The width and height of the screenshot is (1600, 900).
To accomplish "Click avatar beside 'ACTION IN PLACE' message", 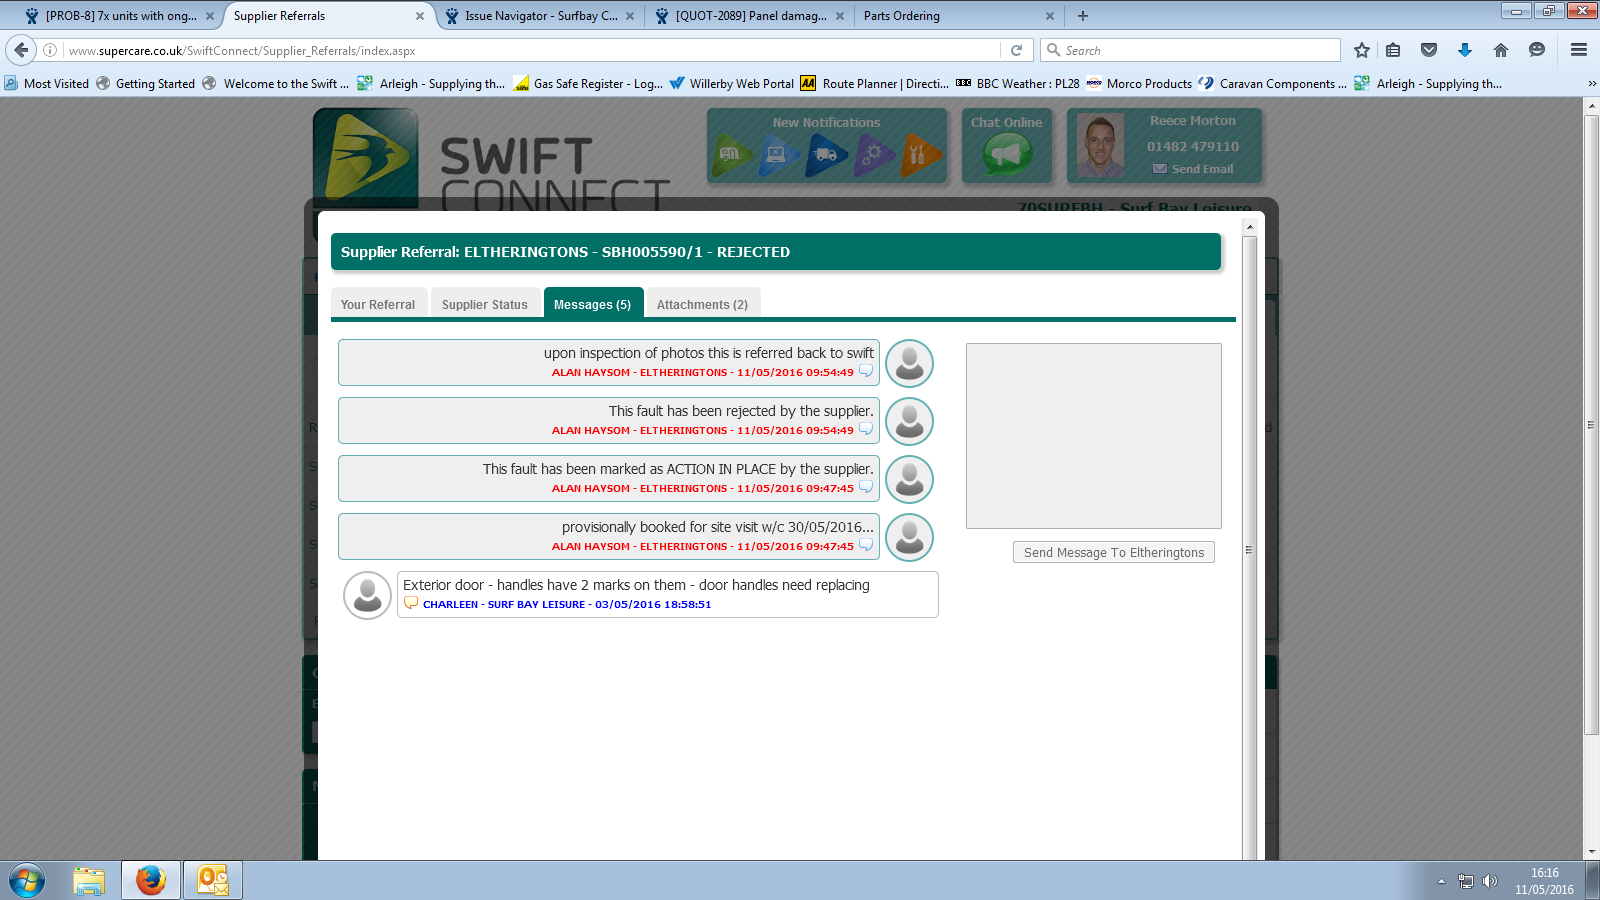I will 909,479.
